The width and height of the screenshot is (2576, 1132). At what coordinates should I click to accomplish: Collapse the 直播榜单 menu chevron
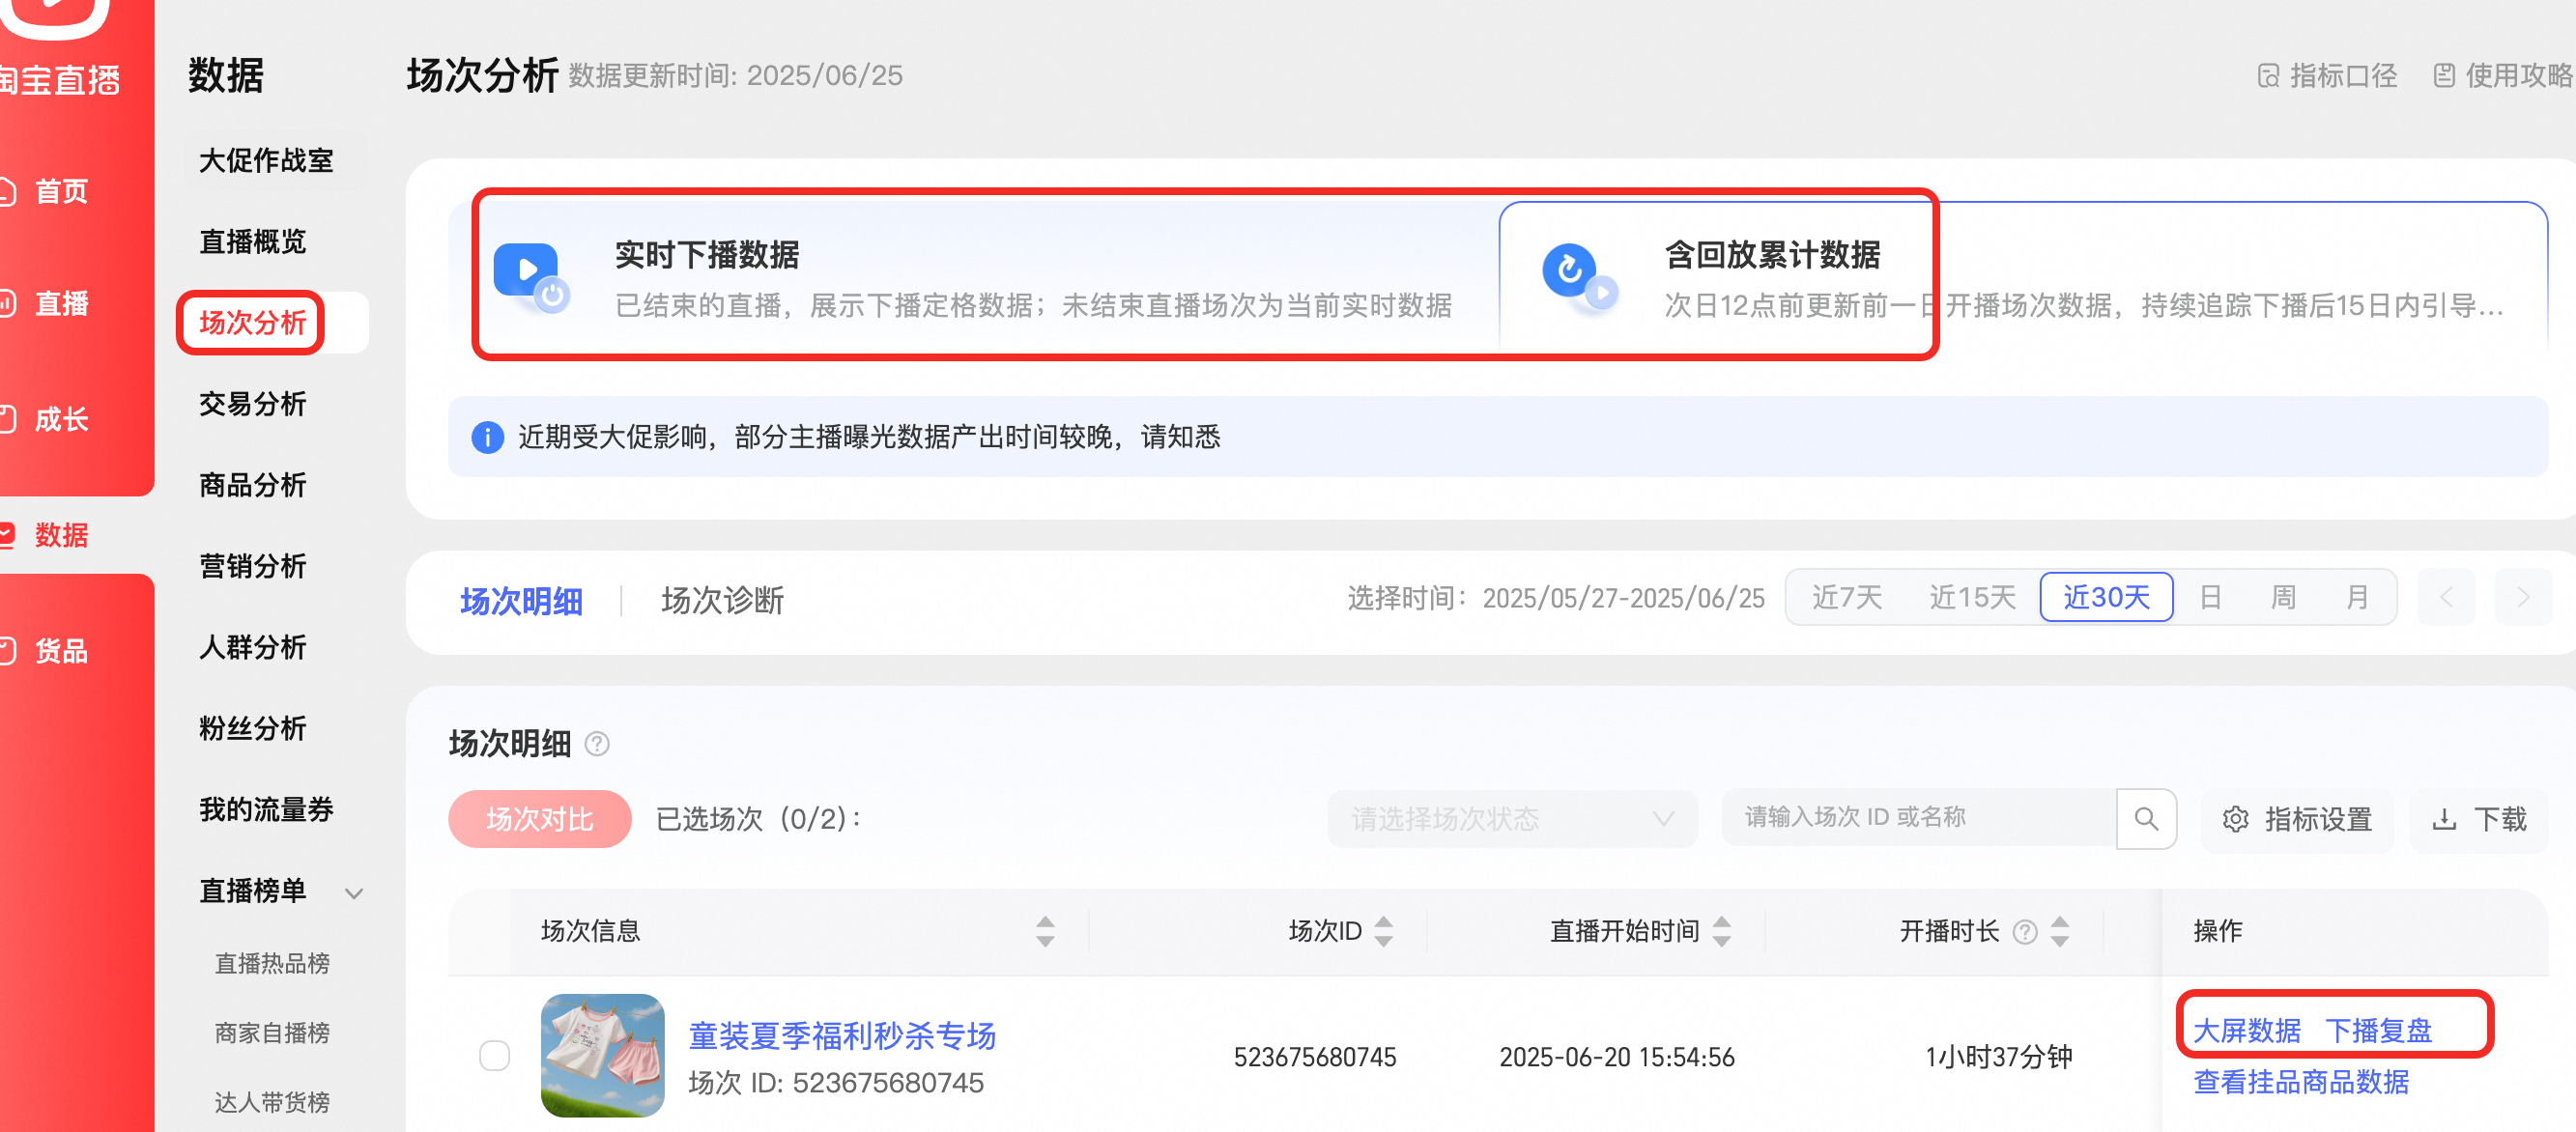pyautogui.click(x=354, y=892)
